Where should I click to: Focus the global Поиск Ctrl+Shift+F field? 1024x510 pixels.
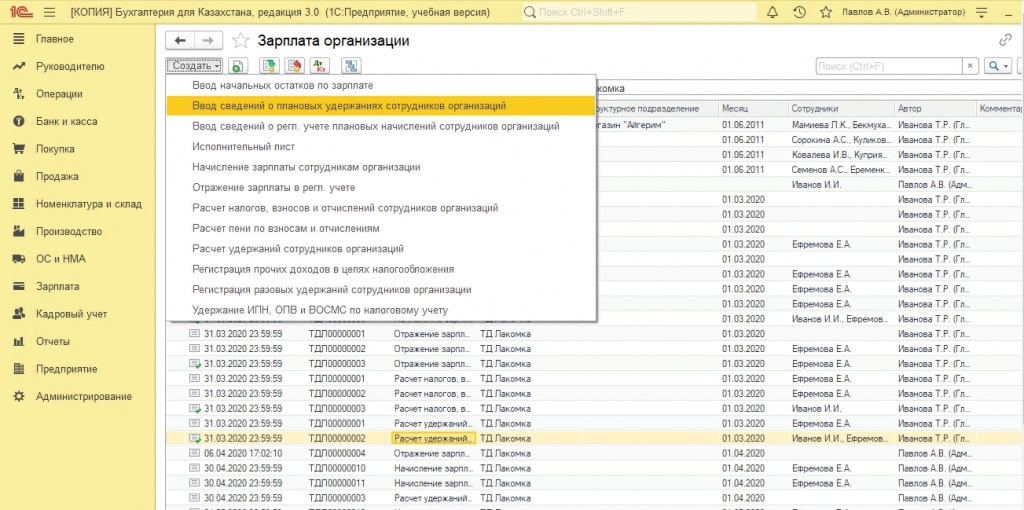639,12
